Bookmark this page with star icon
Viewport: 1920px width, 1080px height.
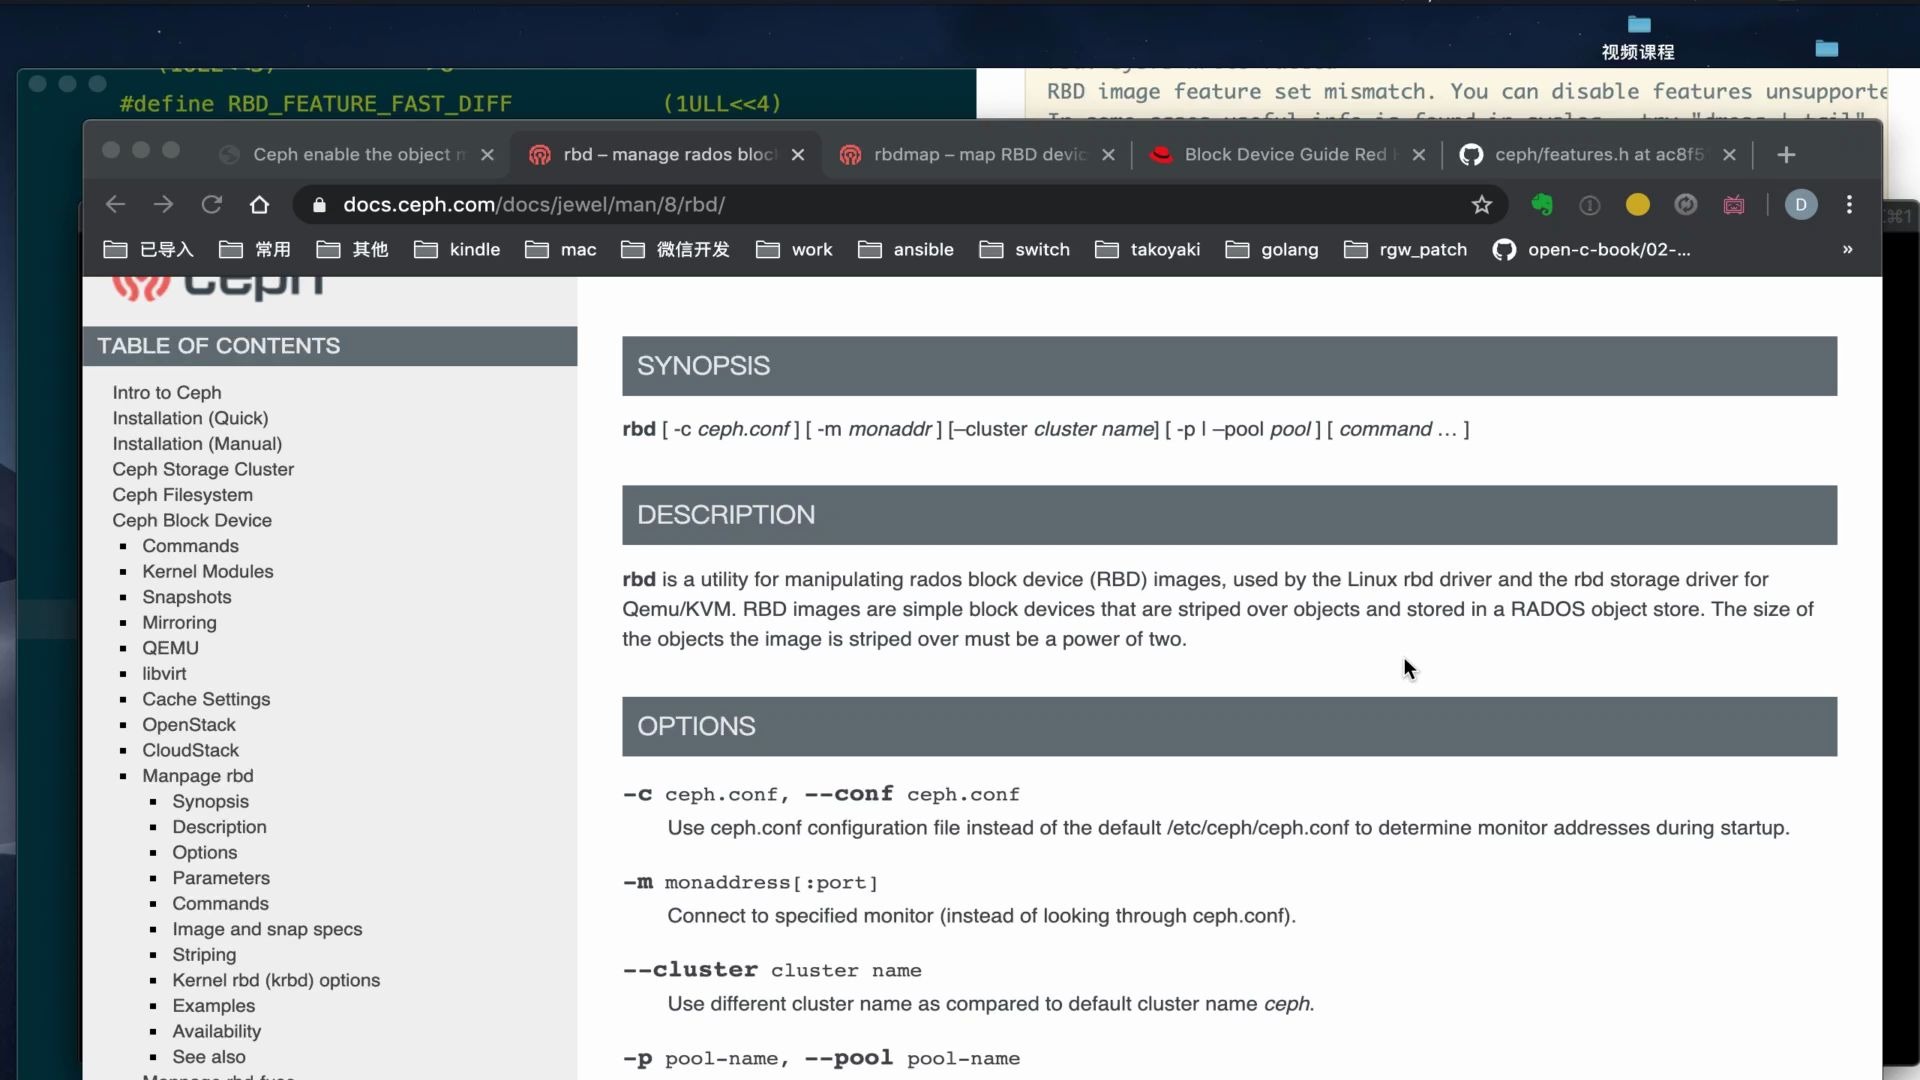click(1482, 205)
